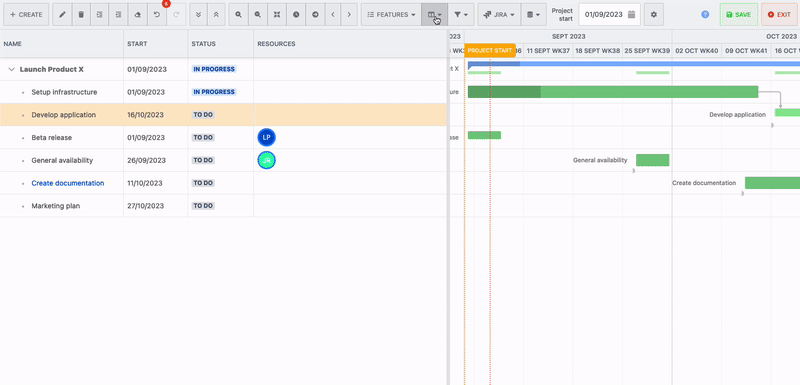Open the columns layout dropdown

pyautogui.click(x=435, y=15)
